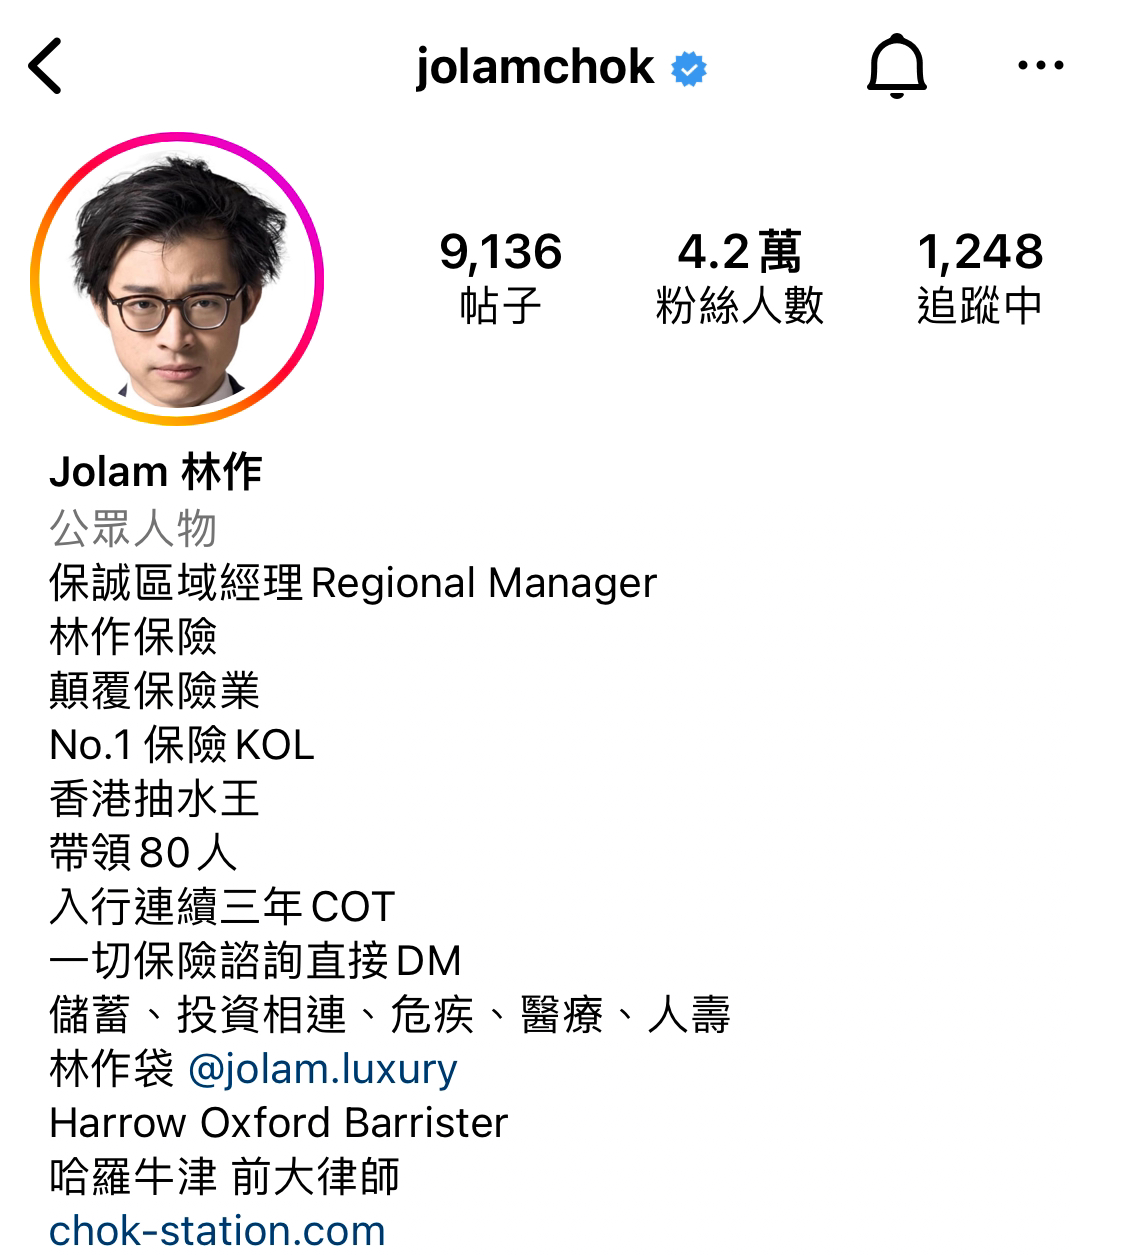Open the three-dot more options menu
Screen dimensions: 1125x1255
(x=1040, y=66)
